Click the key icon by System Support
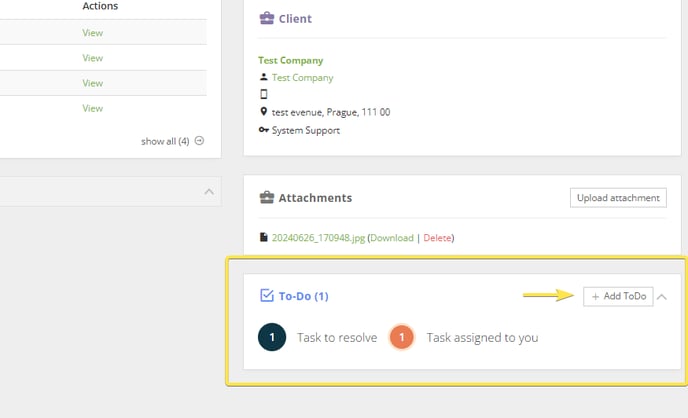Viewport: 688px width, 418px height. [263, 130]
